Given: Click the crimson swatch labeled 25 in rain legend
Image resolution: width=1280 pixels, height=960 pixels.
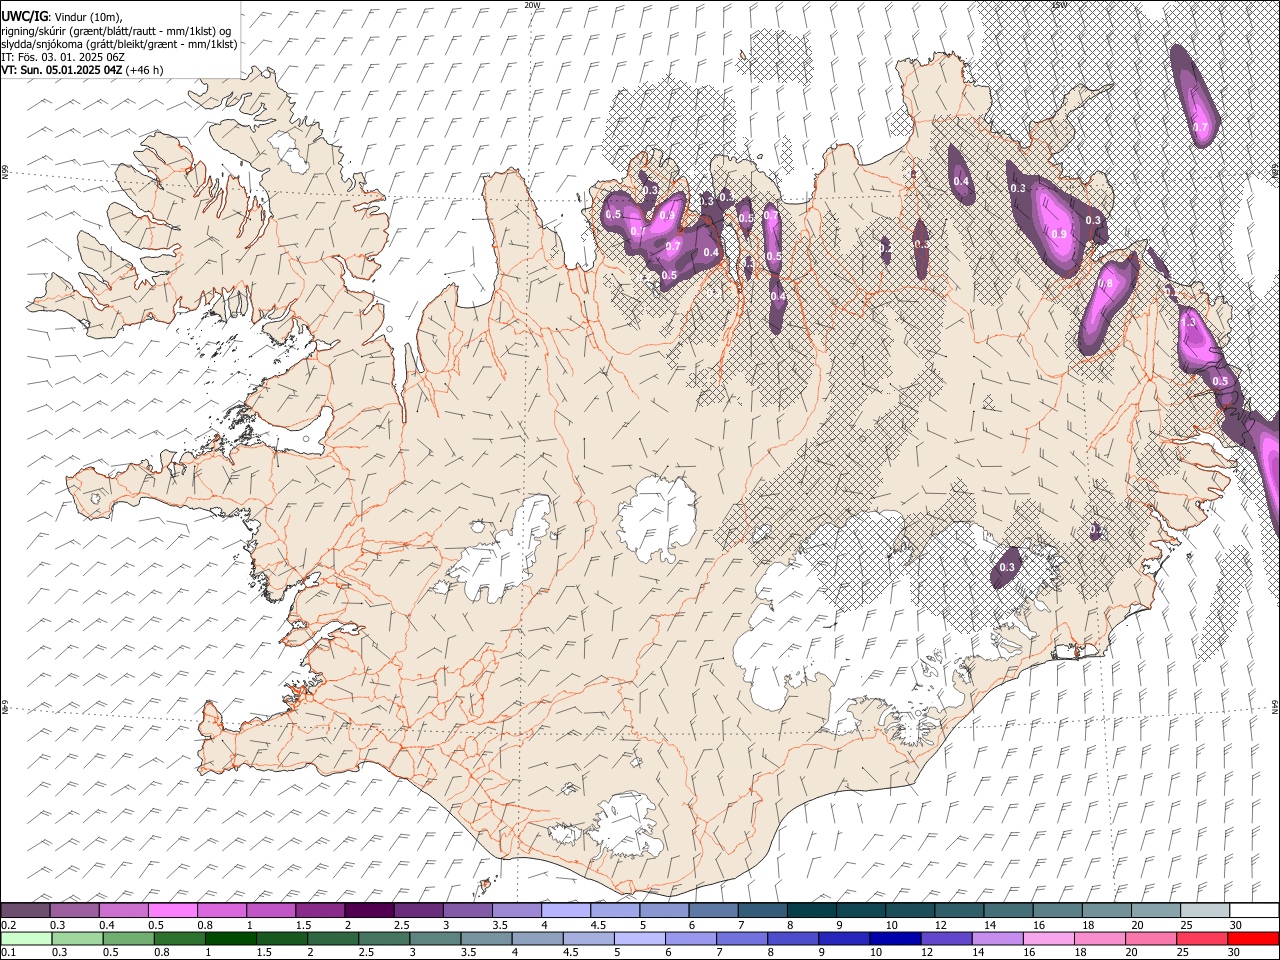Looking at the screenshot, I should click(x=1201, y=938).
